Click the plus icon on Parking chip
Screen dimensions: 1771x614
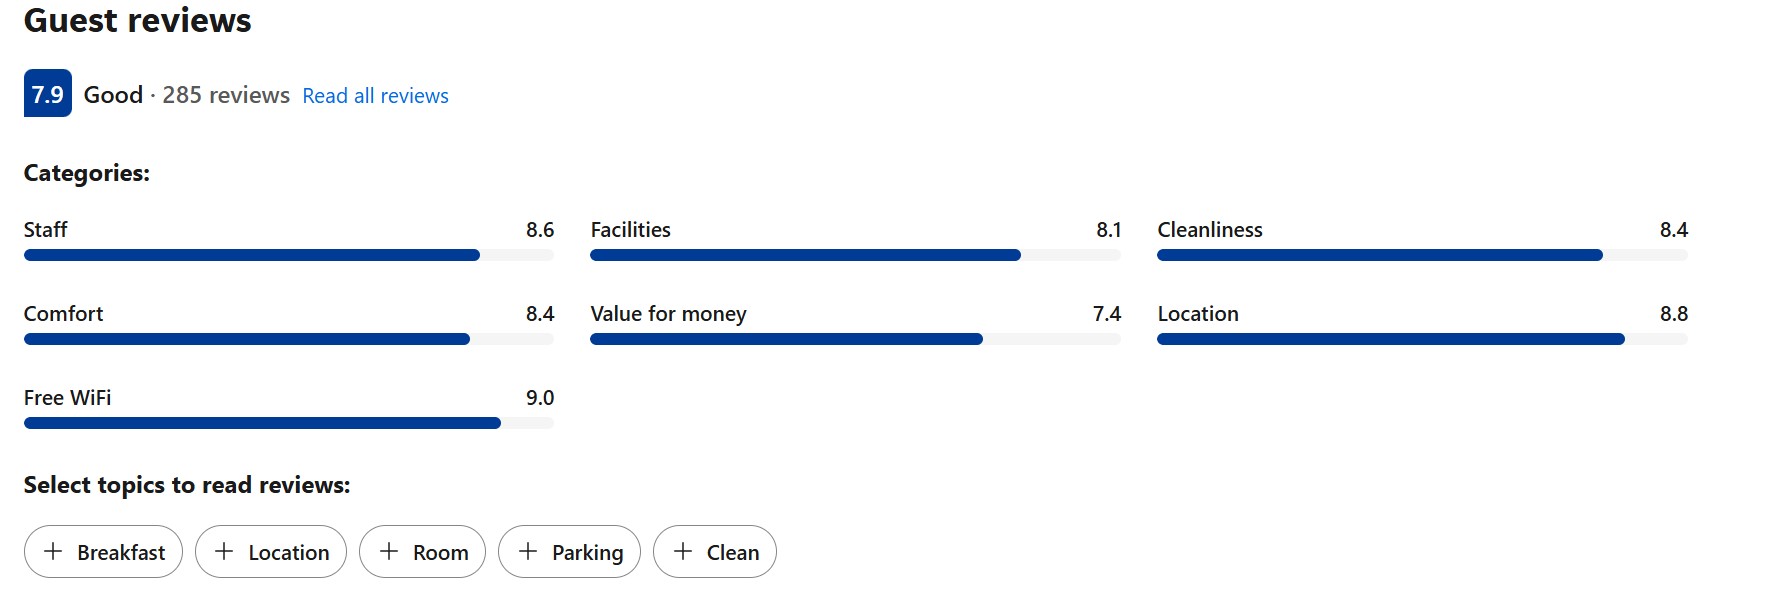point(528,551)
